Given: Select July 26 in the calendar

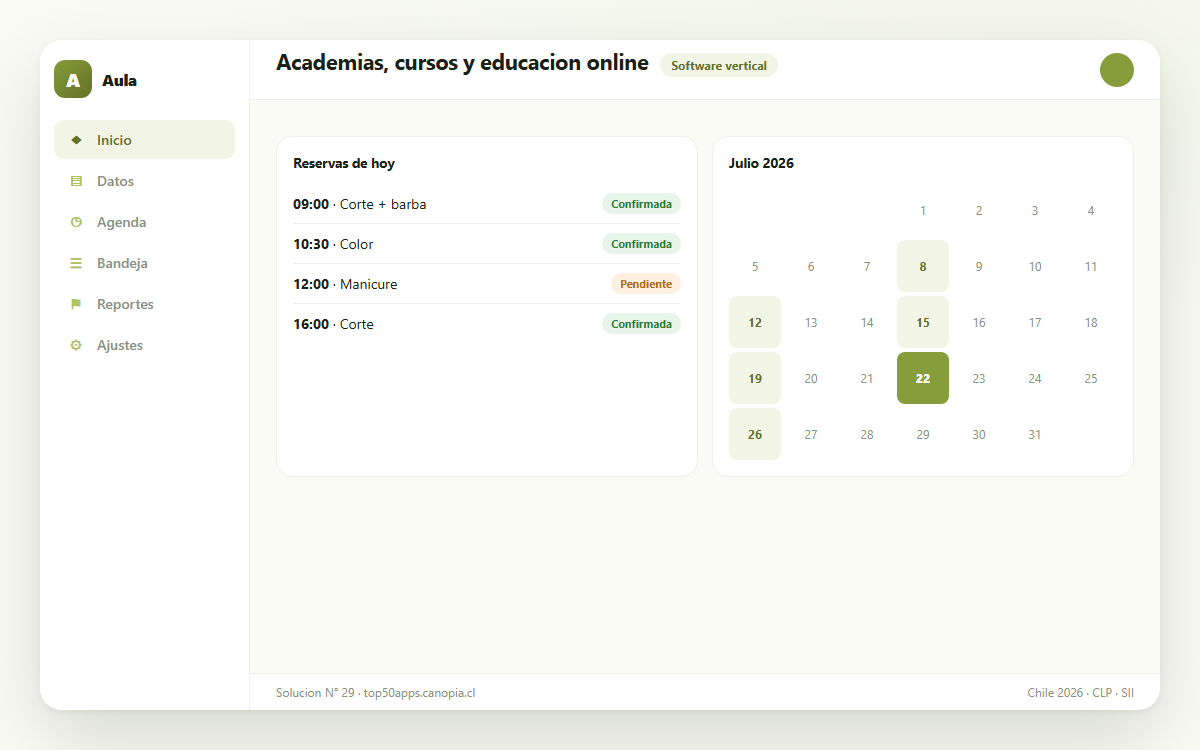Looking at the screenshot, I should (x=755, y=434).
